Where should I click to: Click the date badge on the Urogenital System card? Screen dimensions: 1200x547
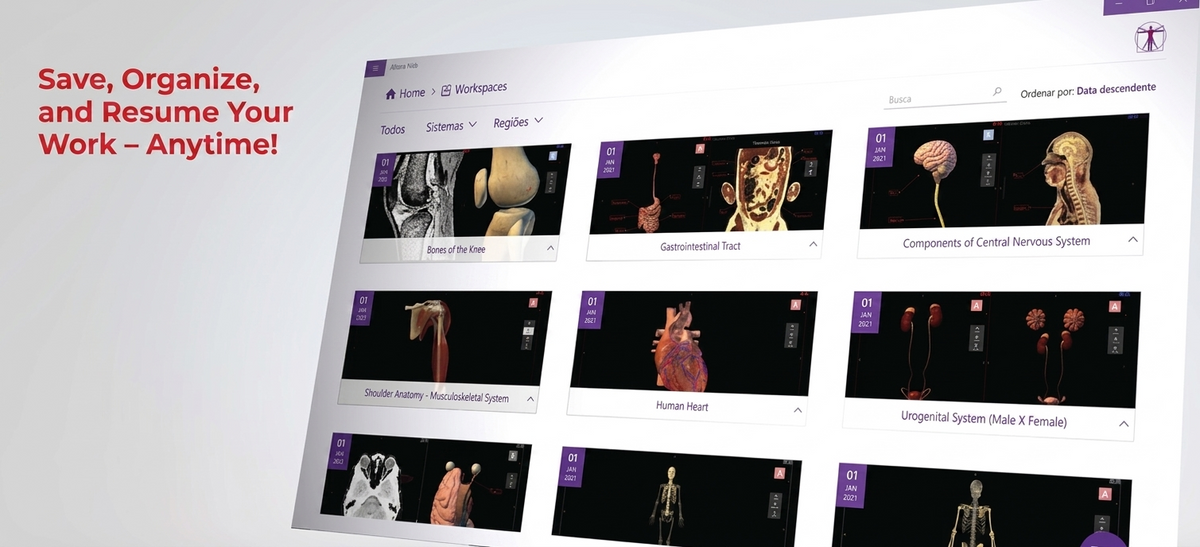[867, 312]
